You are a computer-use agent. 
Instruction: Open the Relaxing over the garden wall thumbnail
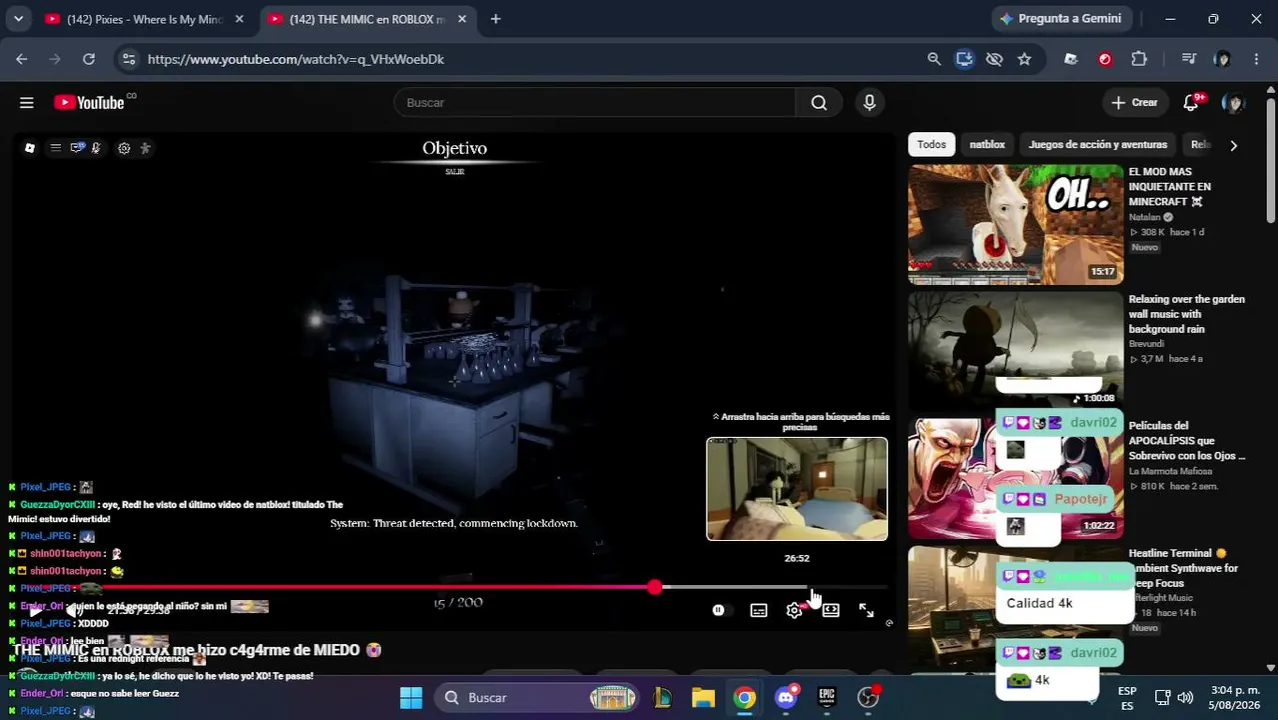click(x=1016, y=350)
